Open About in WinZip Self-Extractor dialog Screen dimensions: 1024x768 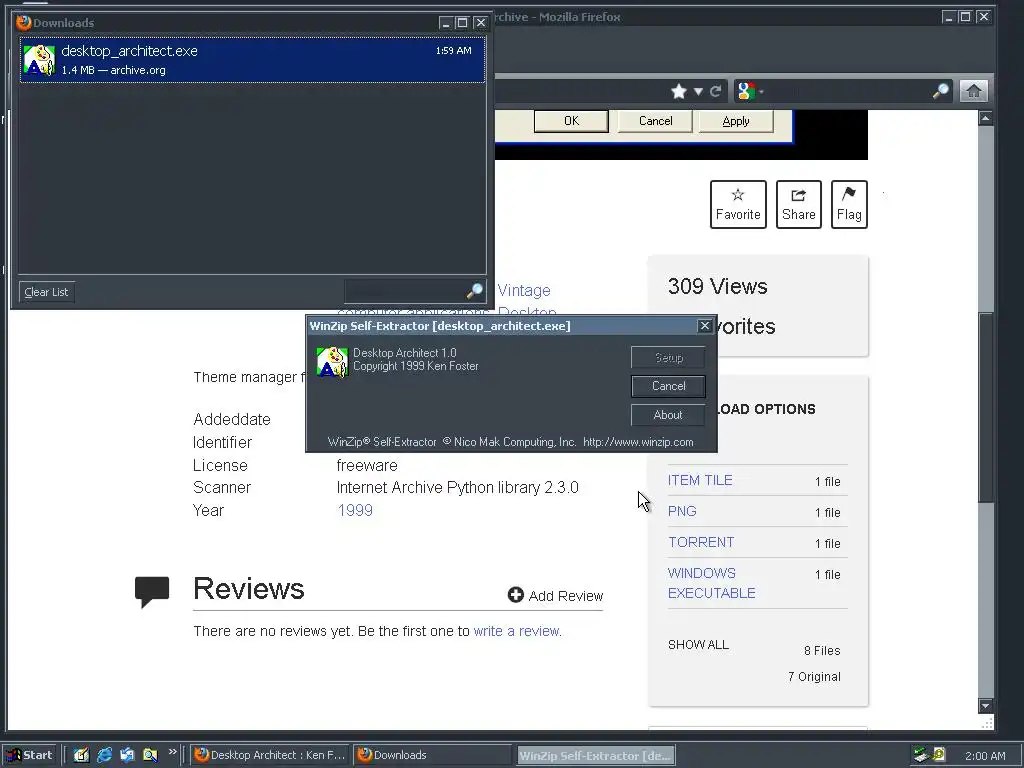pos(668,415)
